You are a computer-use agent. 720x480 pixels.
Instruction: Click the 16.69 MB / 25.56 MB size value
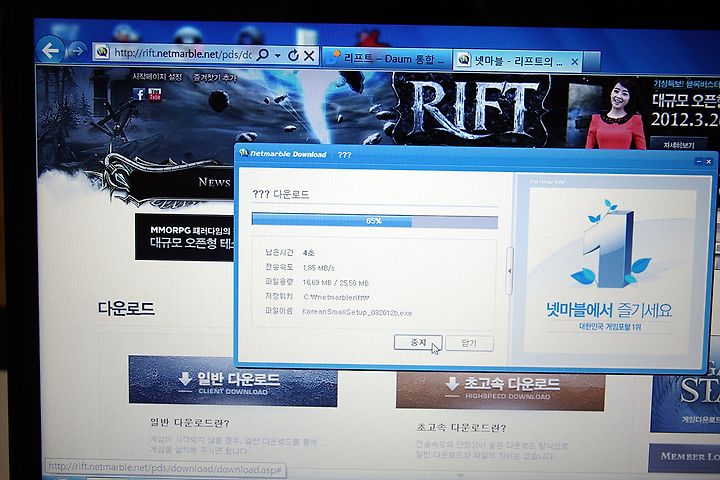[x=336, y=282]
